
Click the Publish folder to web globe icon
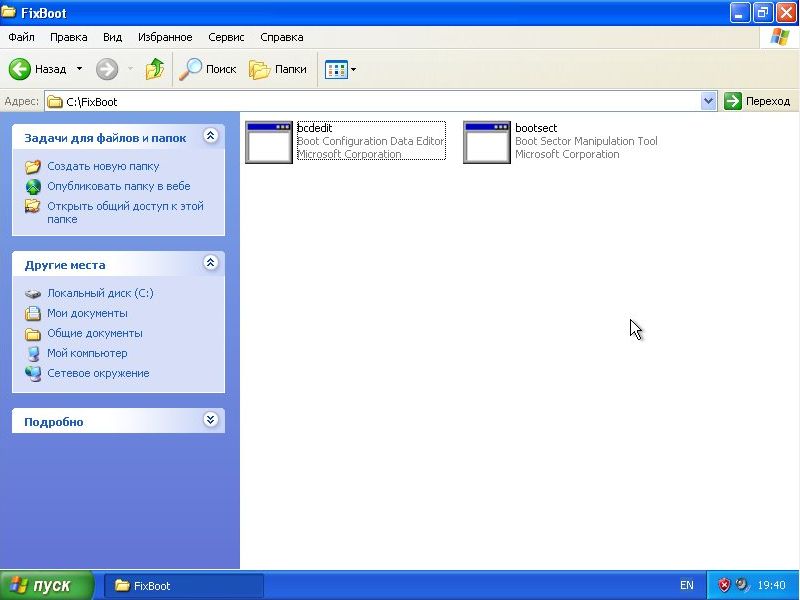pyautogui.click(x=33, y=187)
